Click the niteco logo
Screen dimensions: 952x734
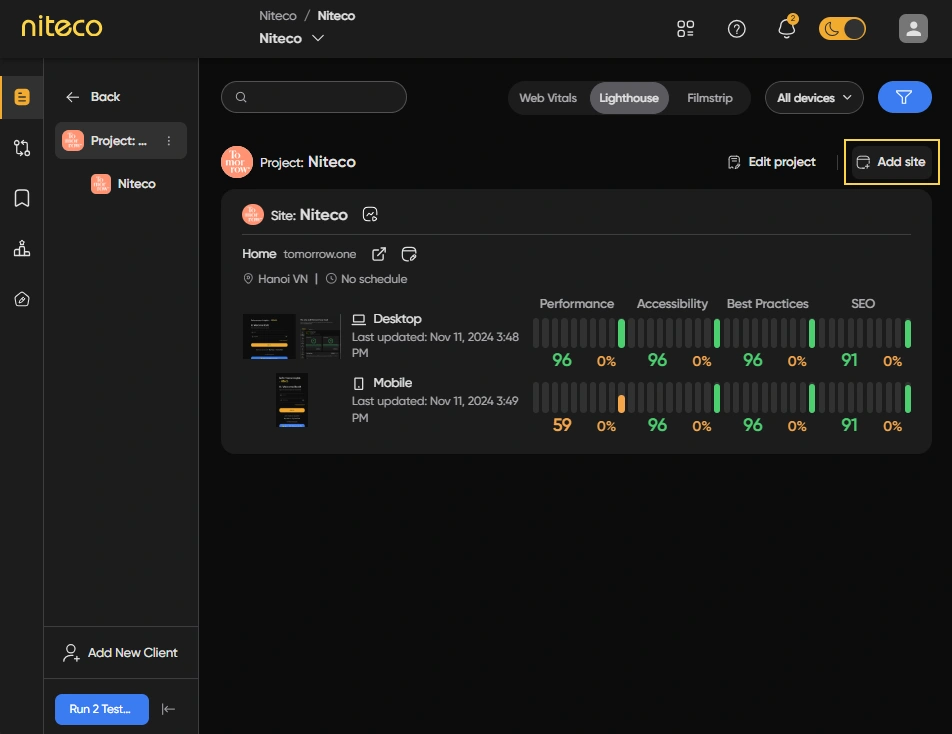click(62, 26)
